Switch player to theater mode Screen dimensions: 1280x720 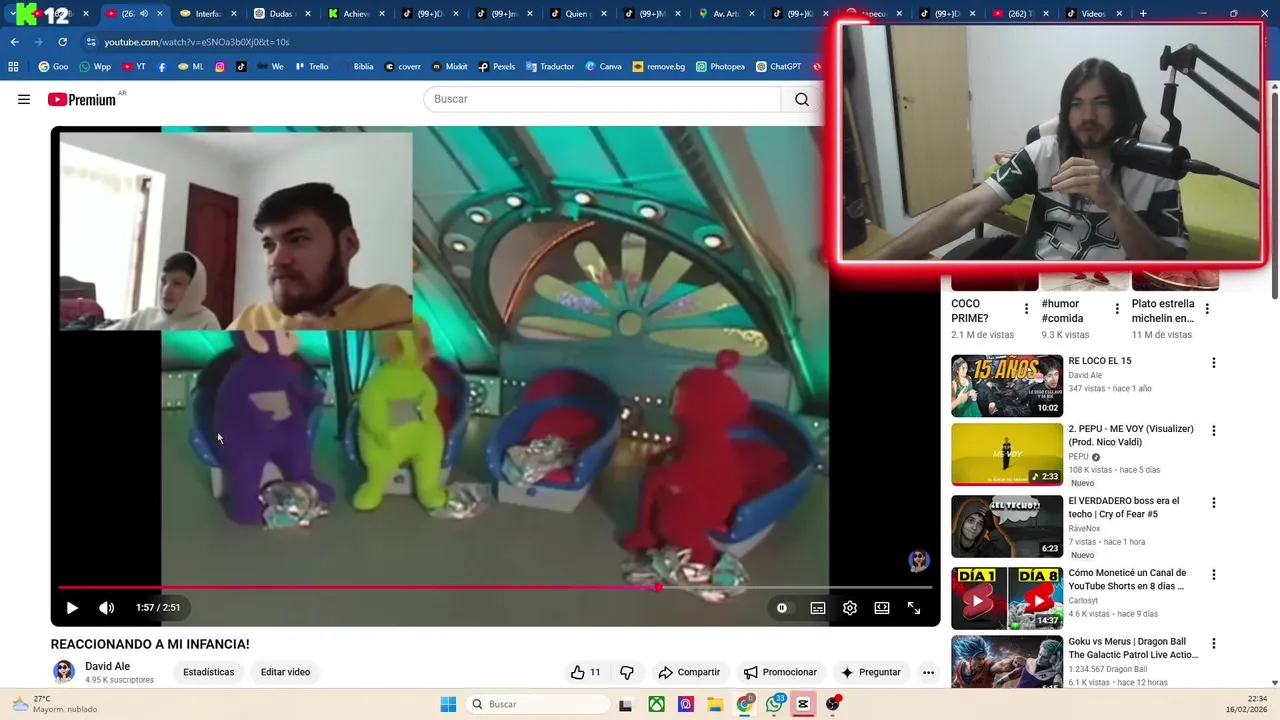tap(881, 607)
